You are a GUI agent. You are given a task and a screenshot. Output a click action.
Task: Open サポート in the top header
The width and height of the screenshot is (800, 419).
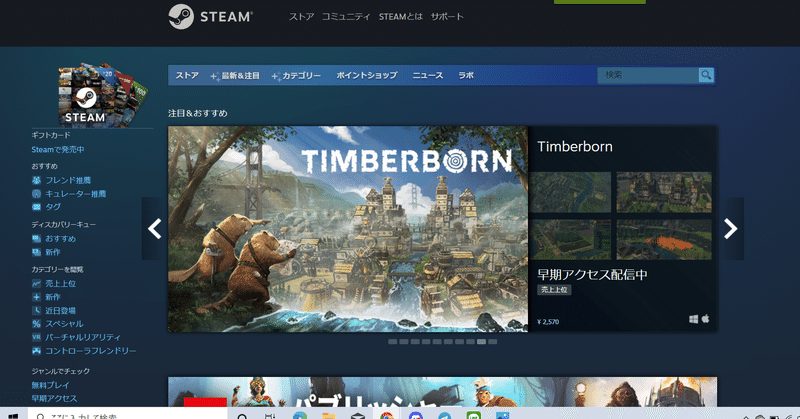447,17
